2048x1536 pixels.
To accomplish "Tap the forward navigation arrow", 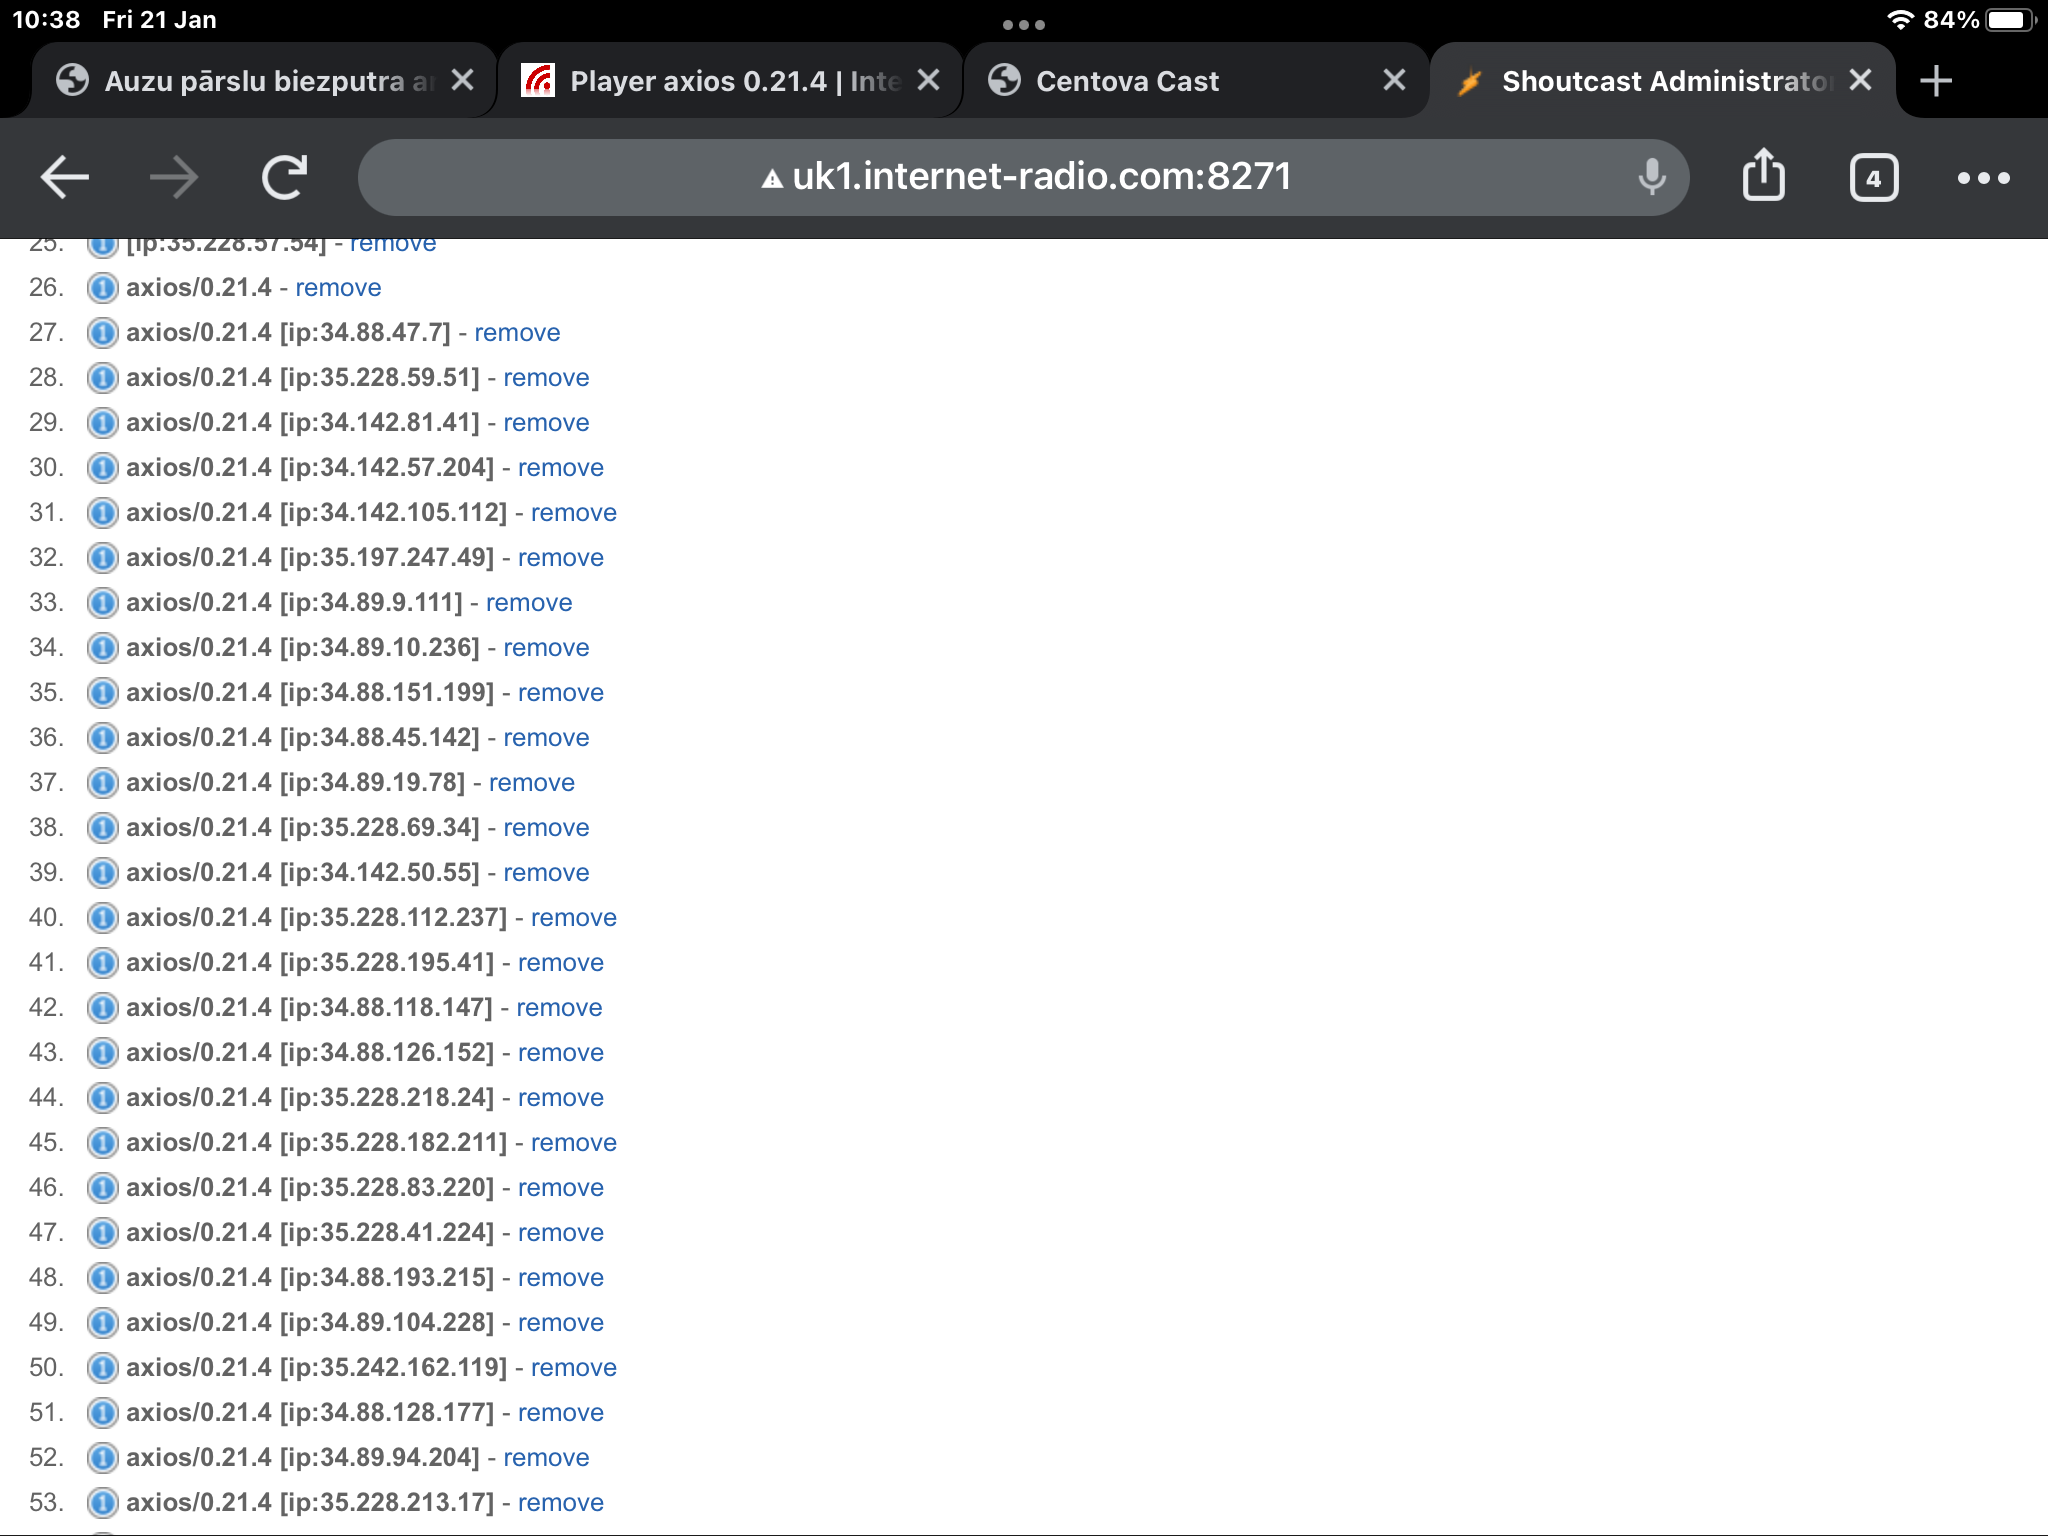I will [x=174, y=178].
